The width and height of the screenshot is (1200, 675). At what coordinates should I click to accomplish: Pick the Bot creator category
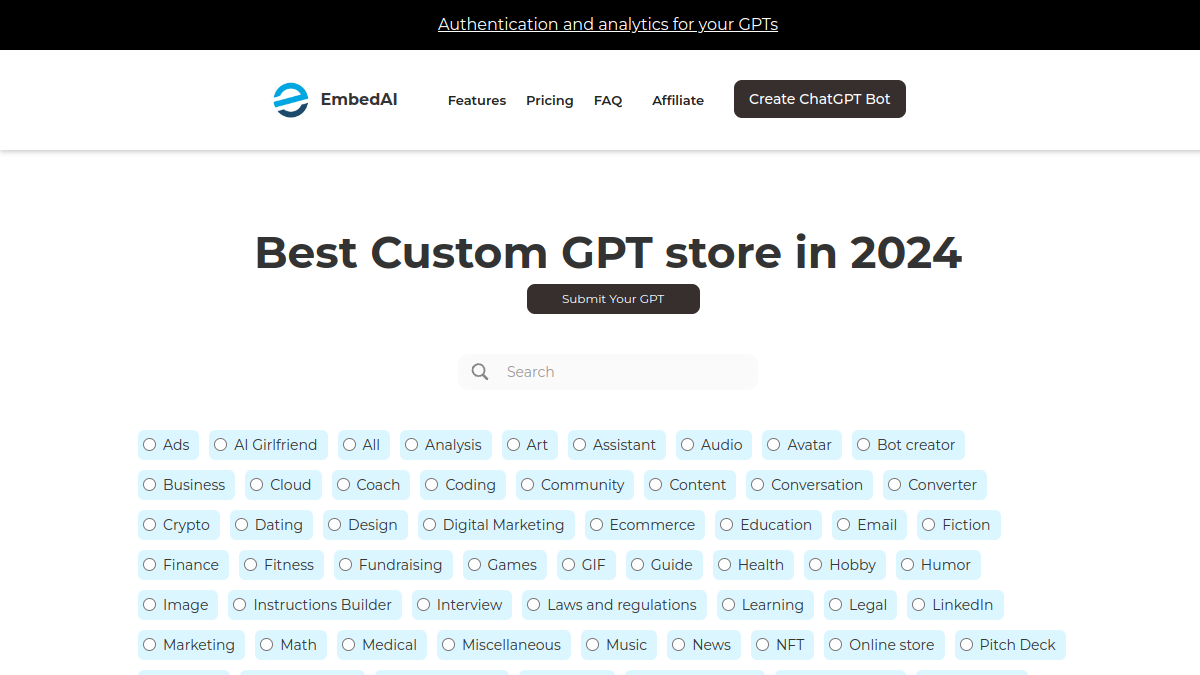(x=908, y=445)
